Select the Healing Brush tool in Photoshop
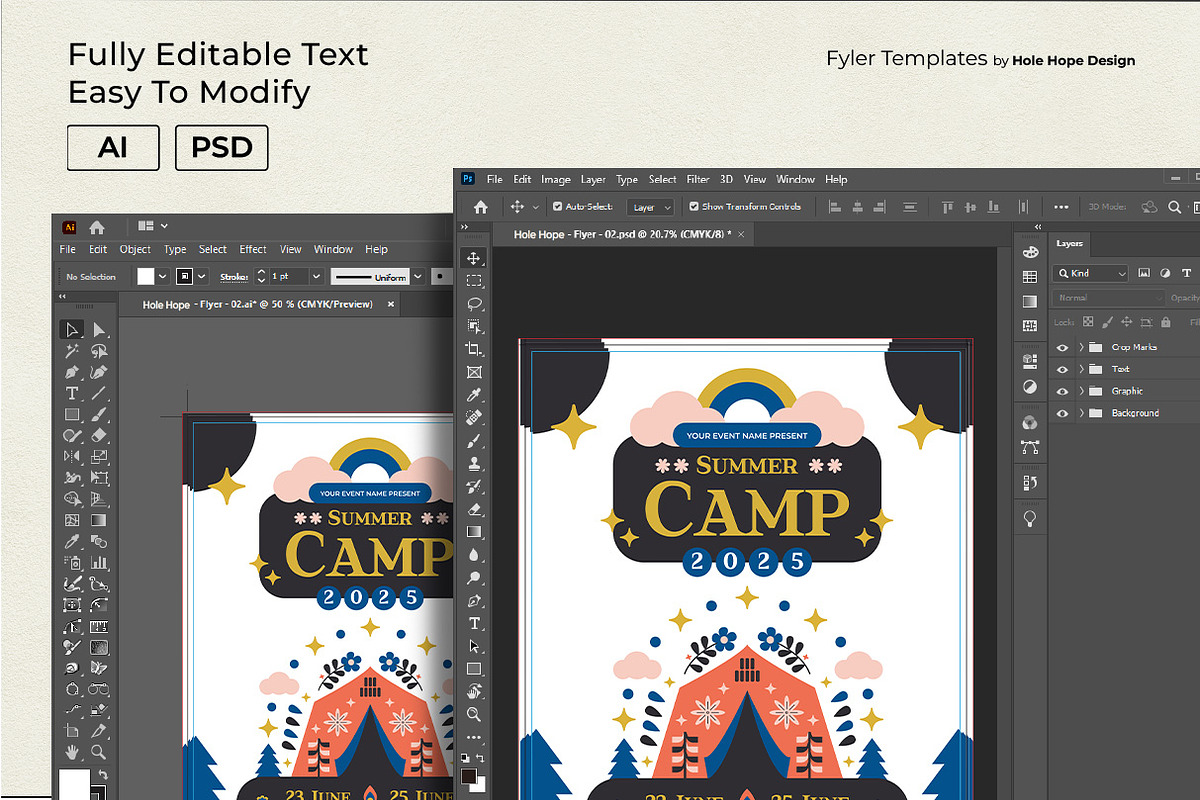This screenshot has width=1200, height=800. click(x=474, y=417)
